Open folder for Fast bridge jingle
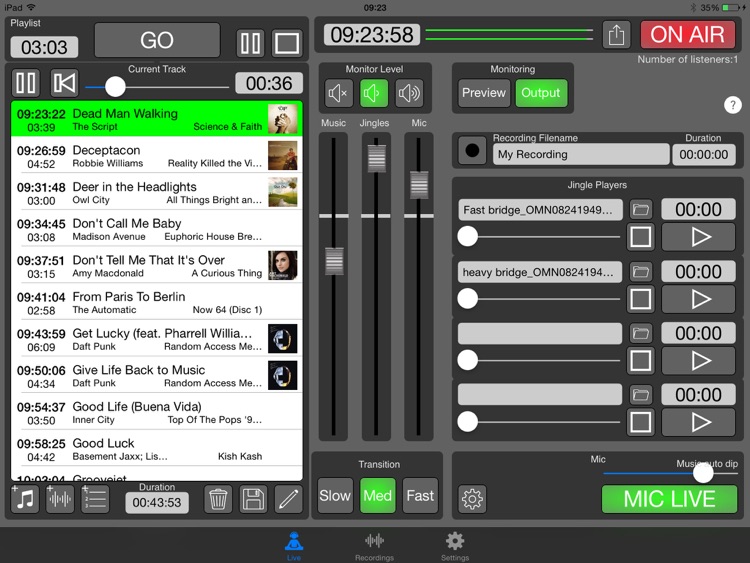 (640, 210)
